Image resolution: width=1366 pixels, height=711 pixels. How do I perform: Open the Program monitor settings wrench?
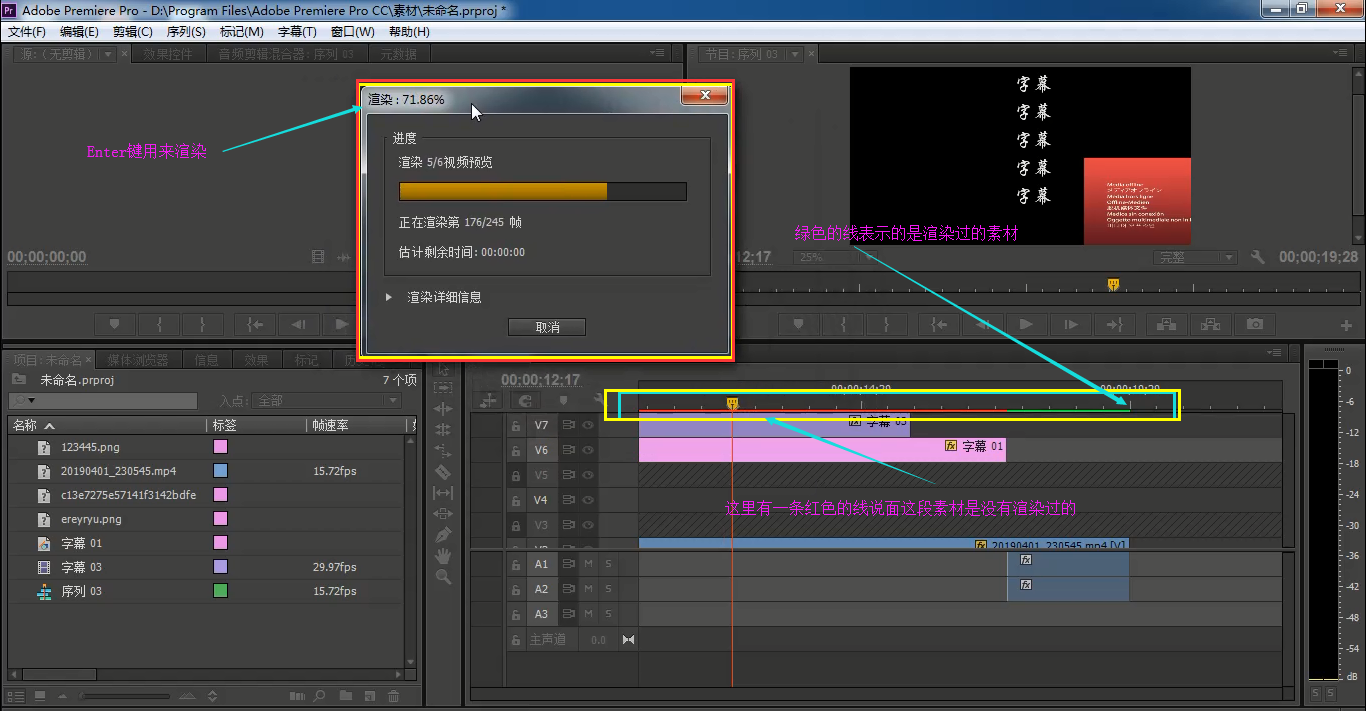coord(1258,257)
